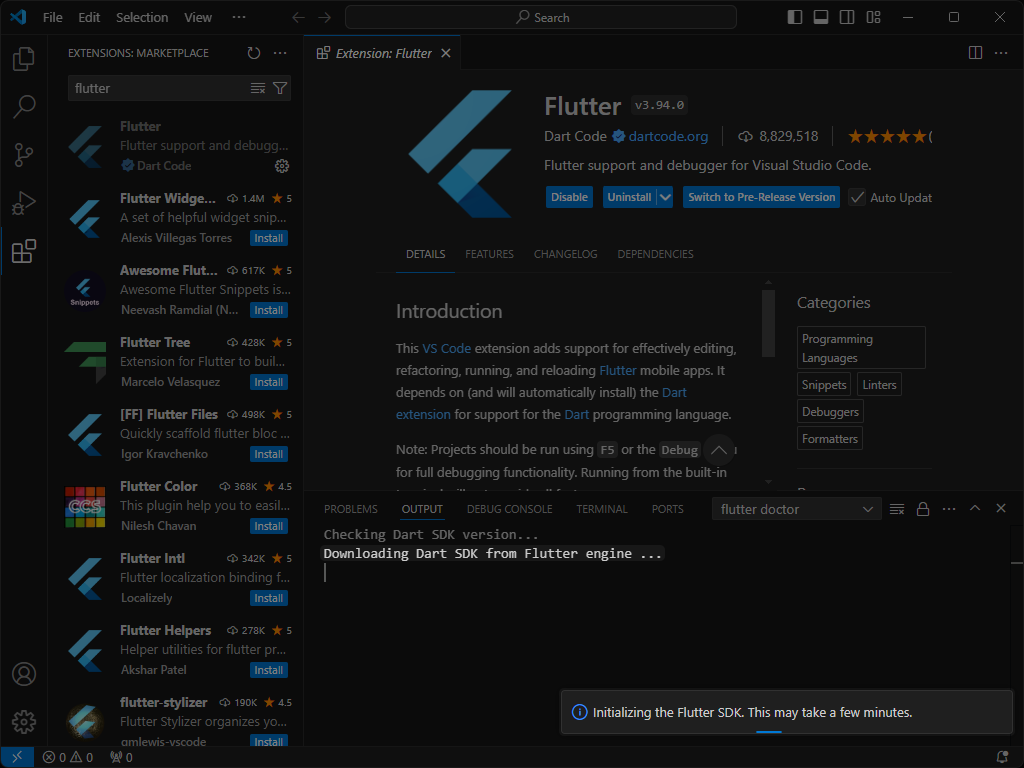Open the VS Code link in introduction

447,348
